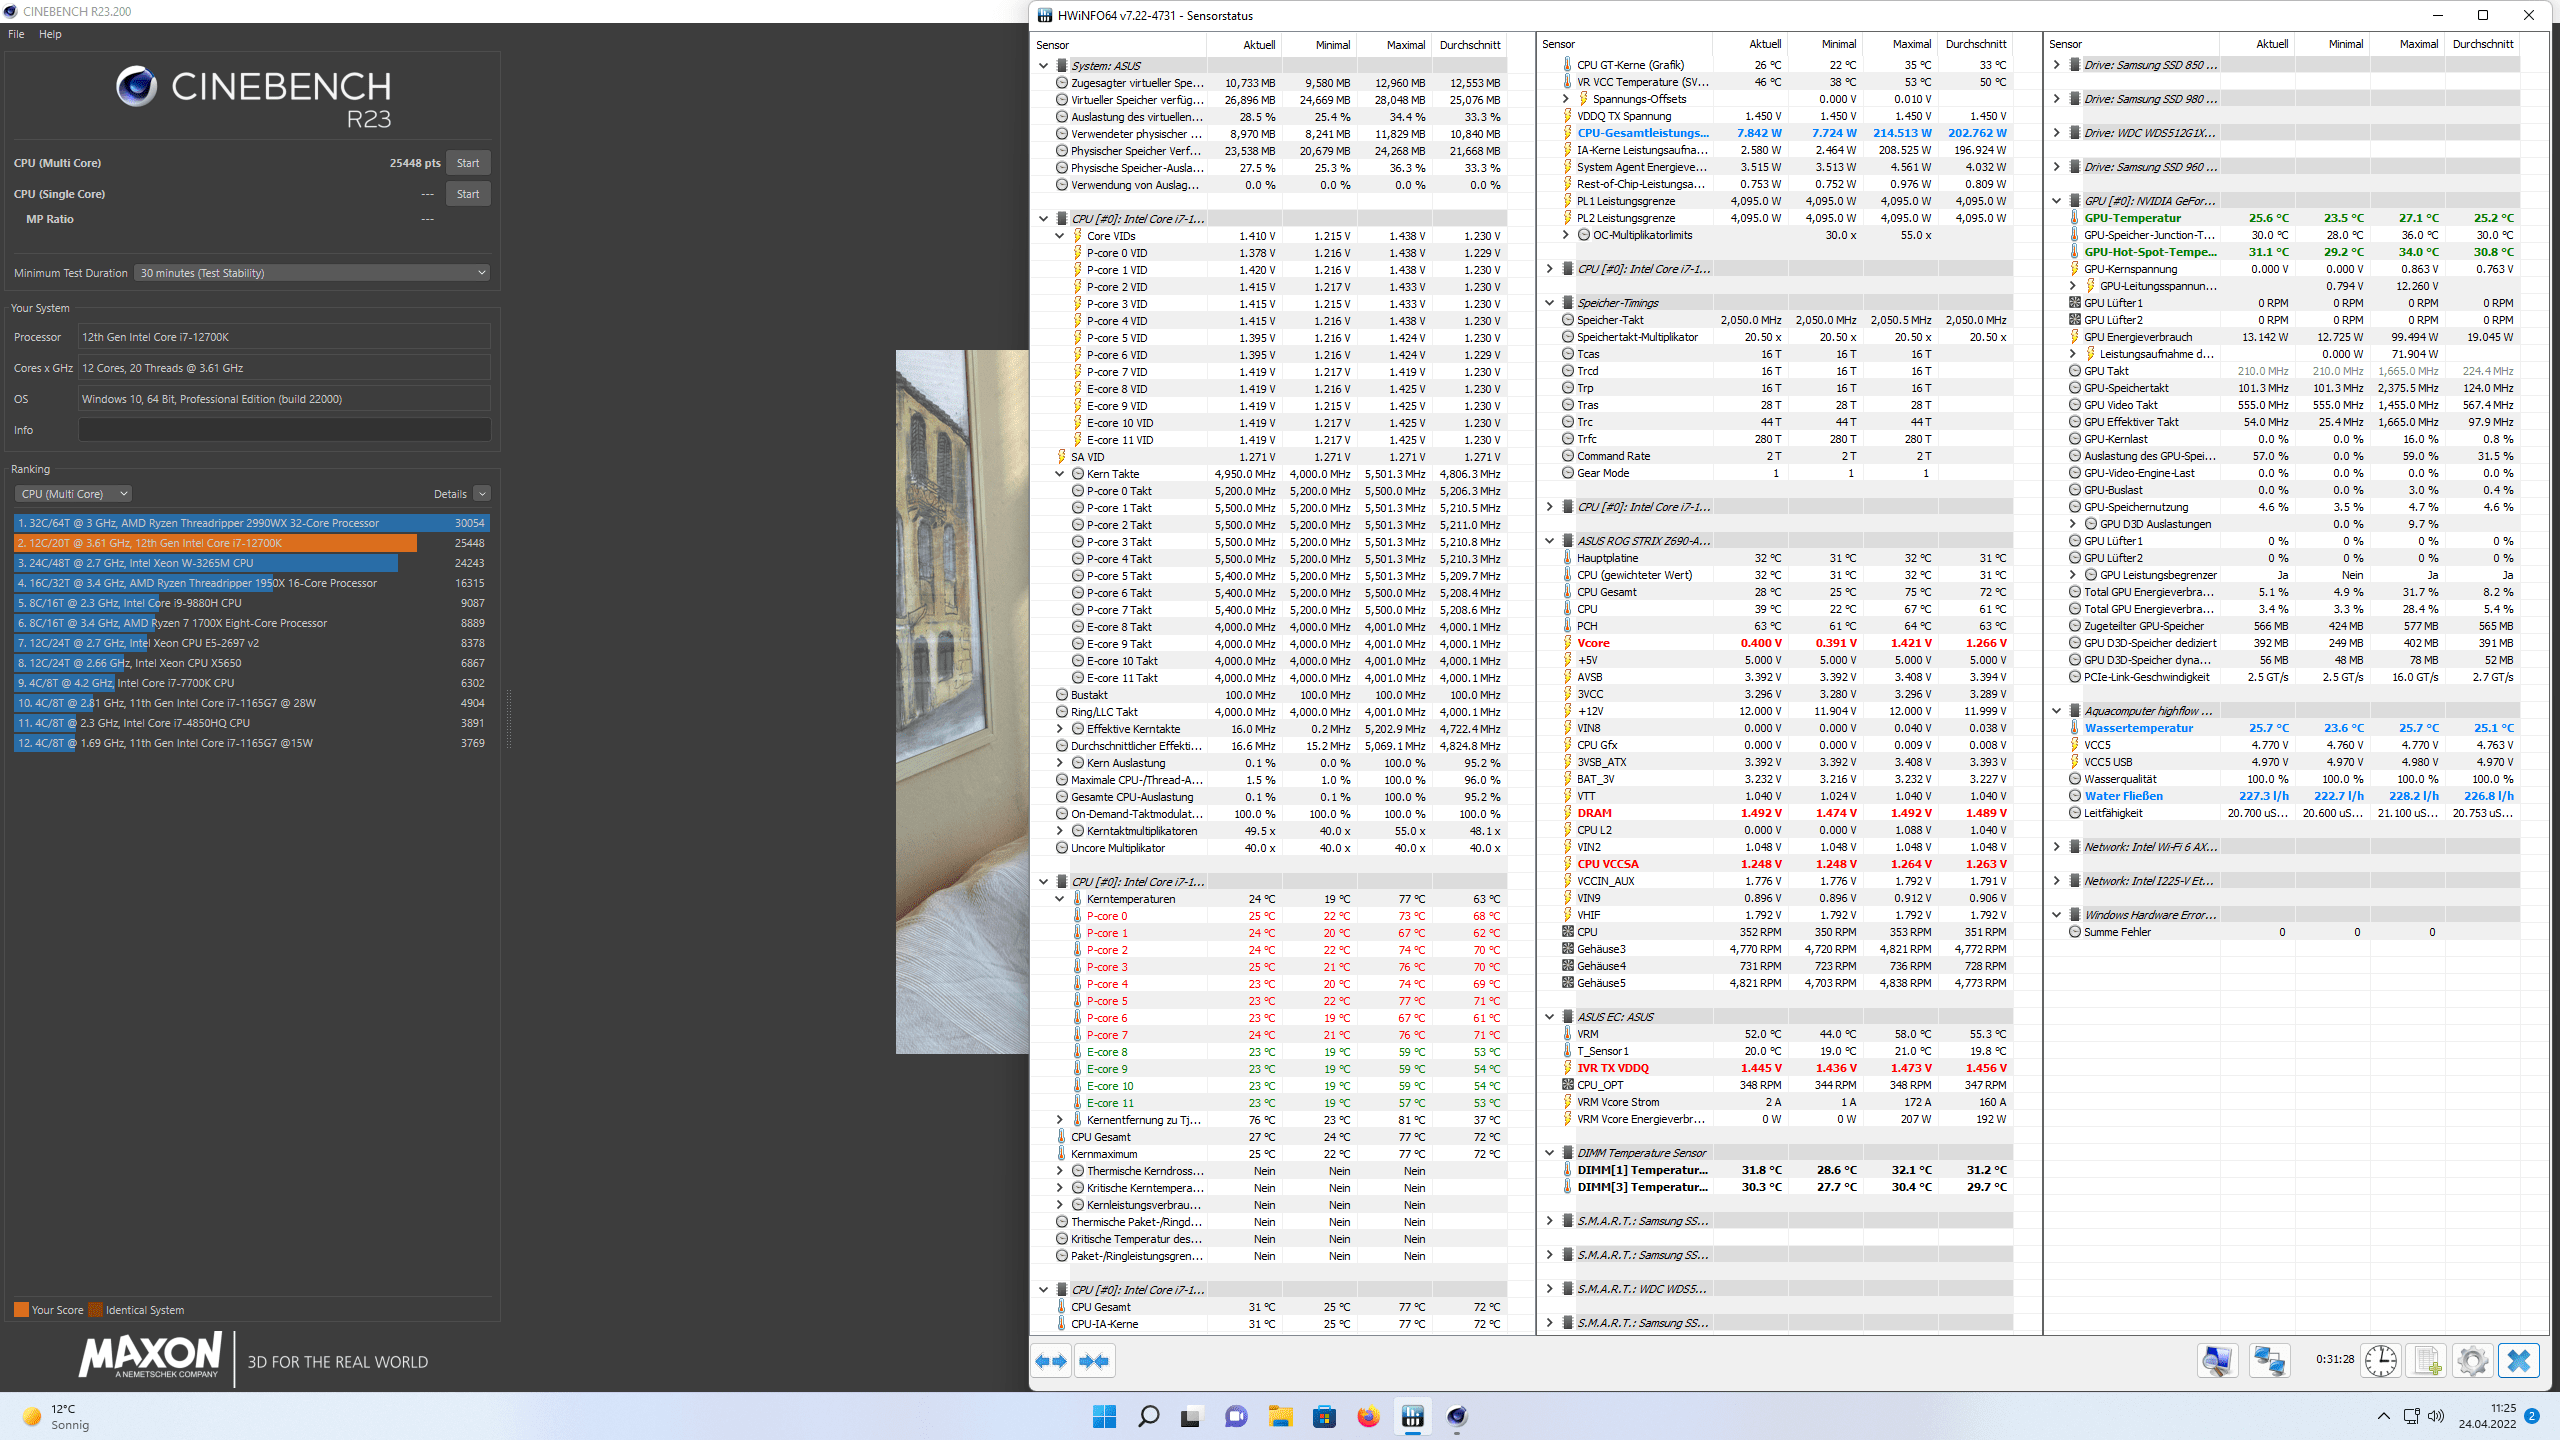Expand the OC-Multiplikatorlimits node
This screenshot has height=1440, width=2560.
click(1565, 235)
